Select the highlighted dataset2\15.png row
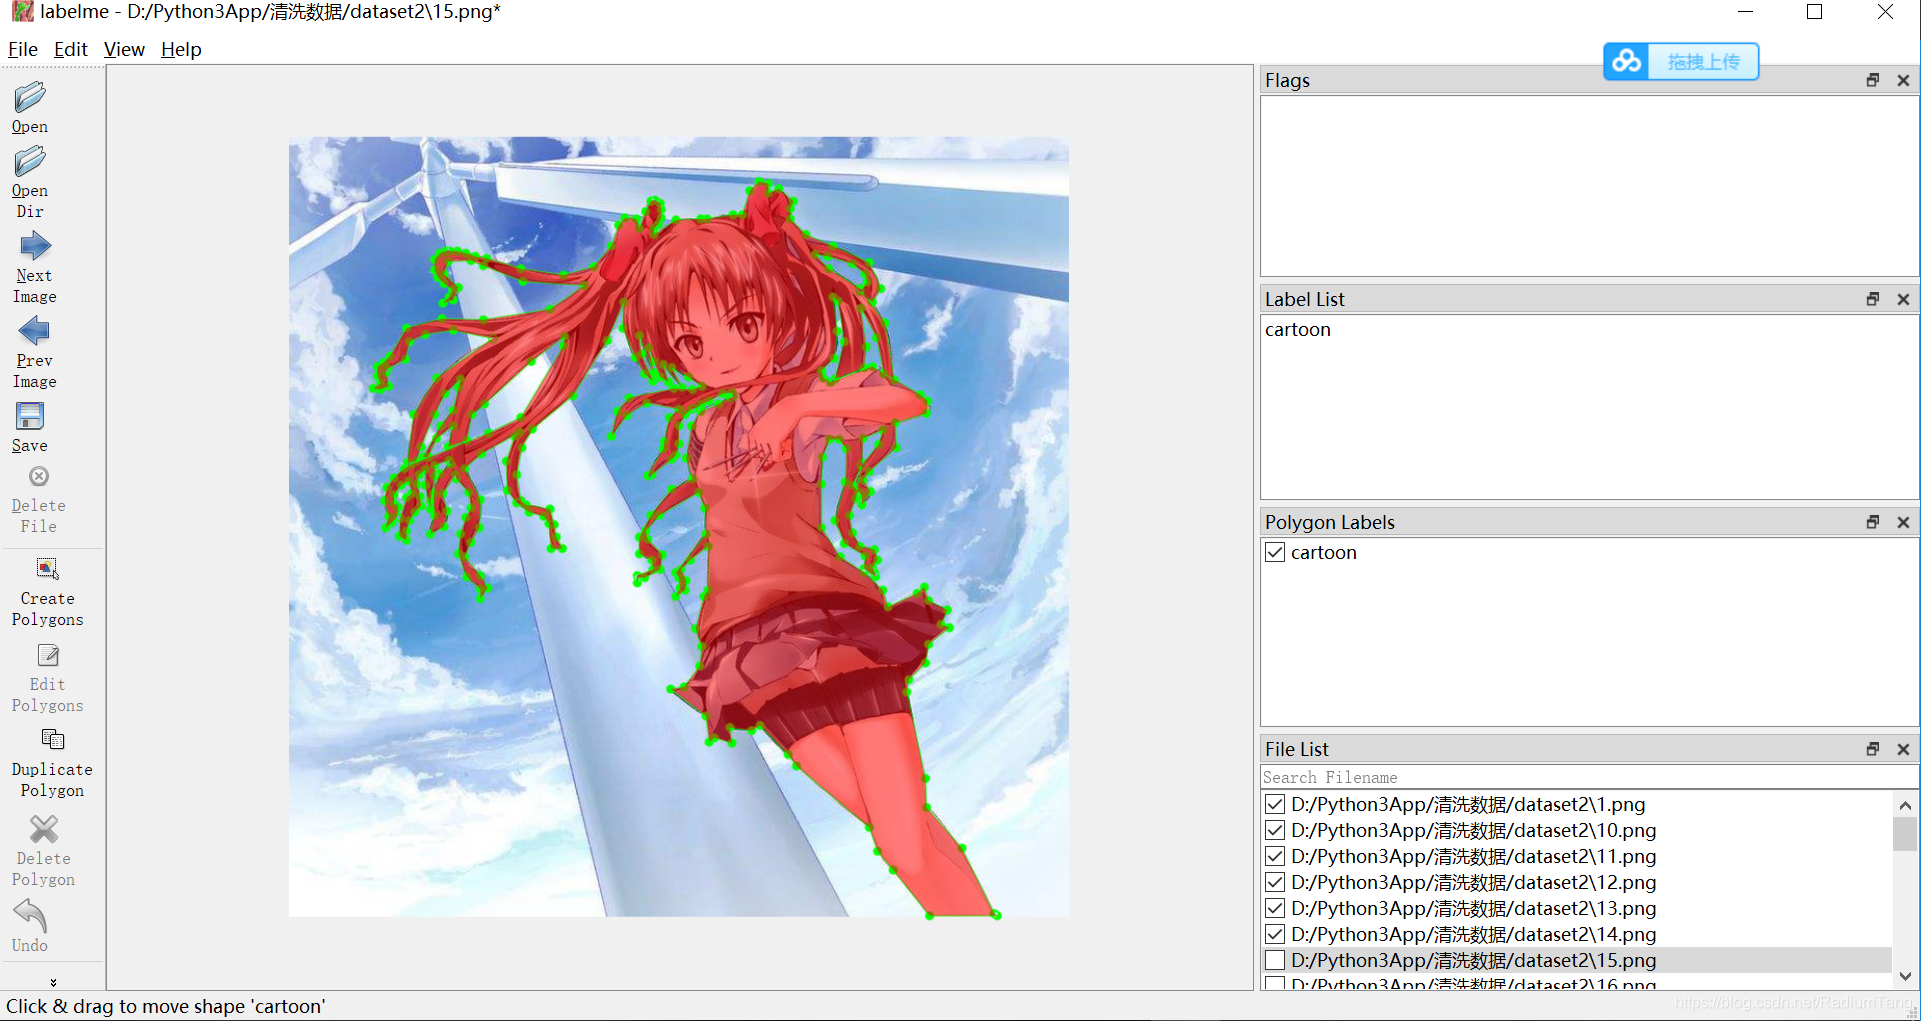1921x1021 pixels. (1576, 960)
